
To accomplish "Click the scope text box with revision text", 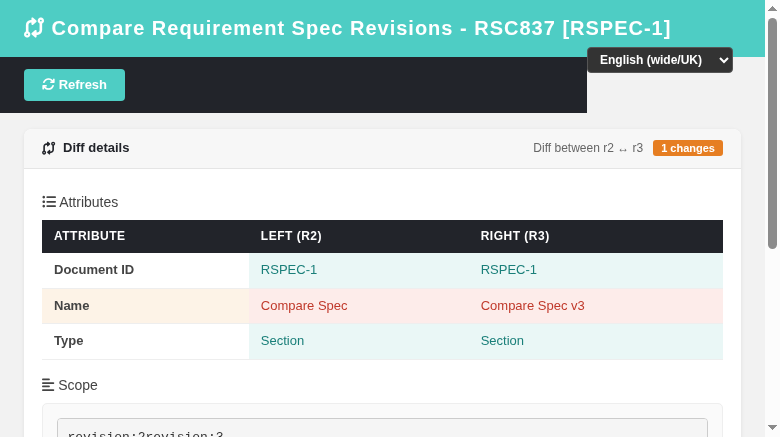I will click(x=382, y=428).
